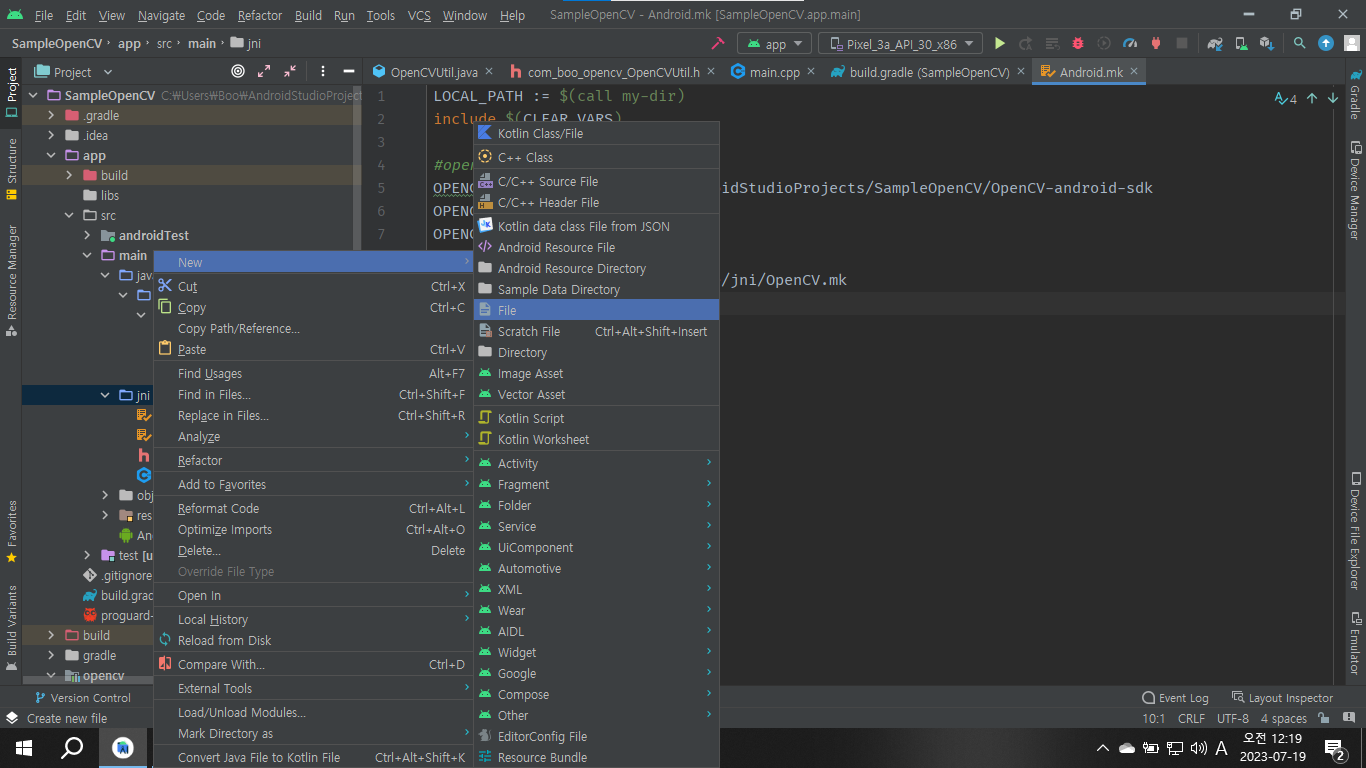Open the app run configuration dropdown
The height and width of the screenshot is (768, 1366).
(x=774, y=44)
